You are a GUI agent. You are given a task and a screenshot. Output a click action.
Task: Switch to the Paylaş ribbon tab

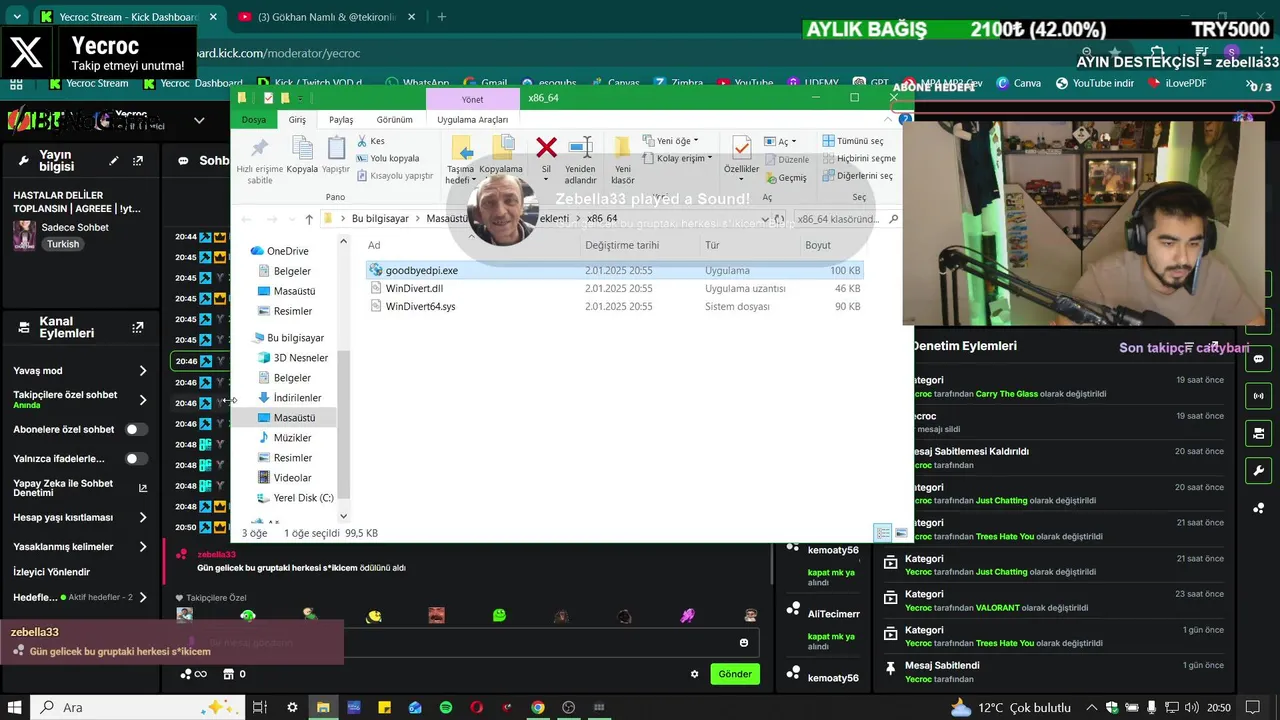tap(341, 119)
